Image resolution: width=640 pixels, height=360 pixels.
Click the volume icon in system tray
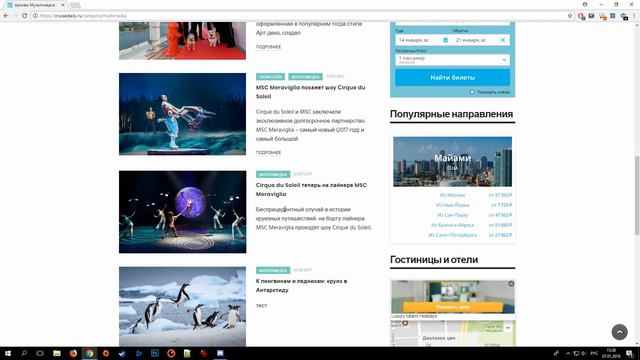[584, 353]
